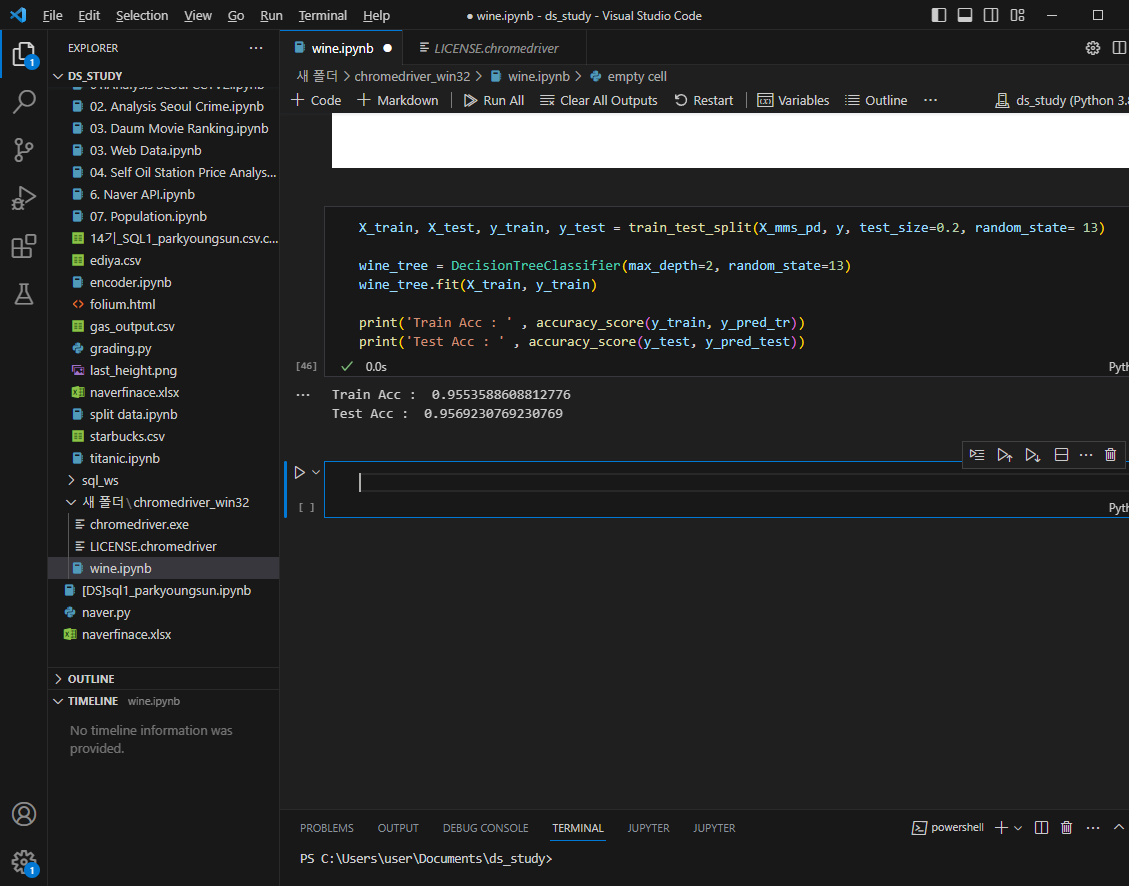
Task: Click the Split Cell icon
Action: click(1061, 455)
